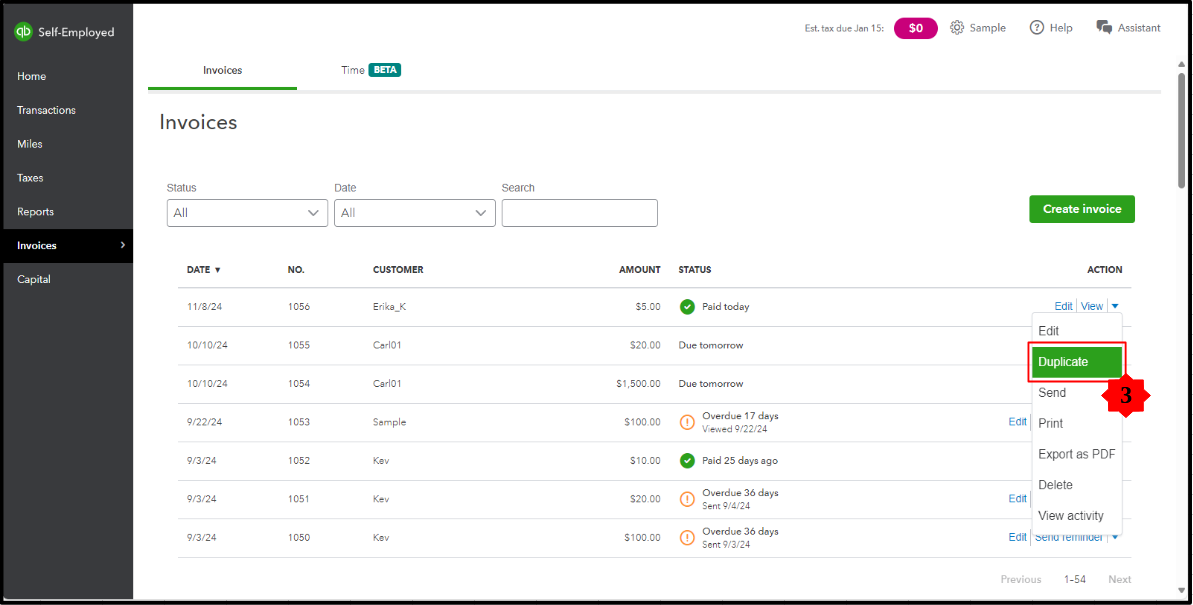This screenshot has height=605, width=1193.
Task: Click the date 9/22/24
Action: click(204, 422)
